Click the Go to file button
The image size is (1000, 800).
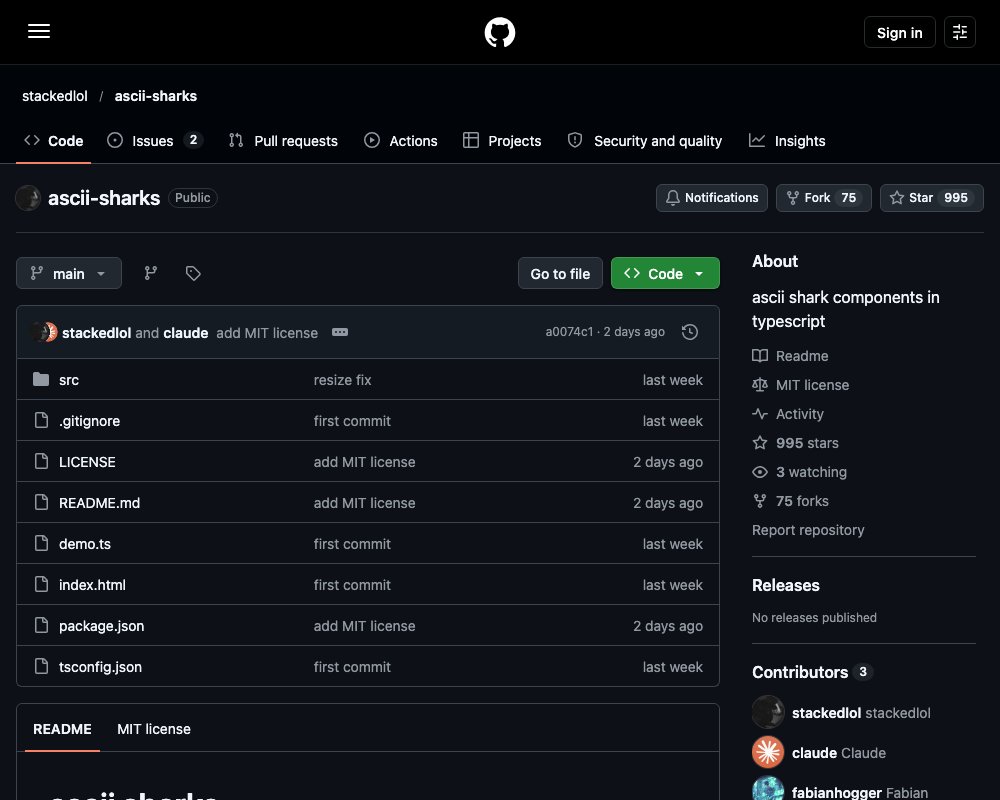pyautogui.click(x=560, y=273)
